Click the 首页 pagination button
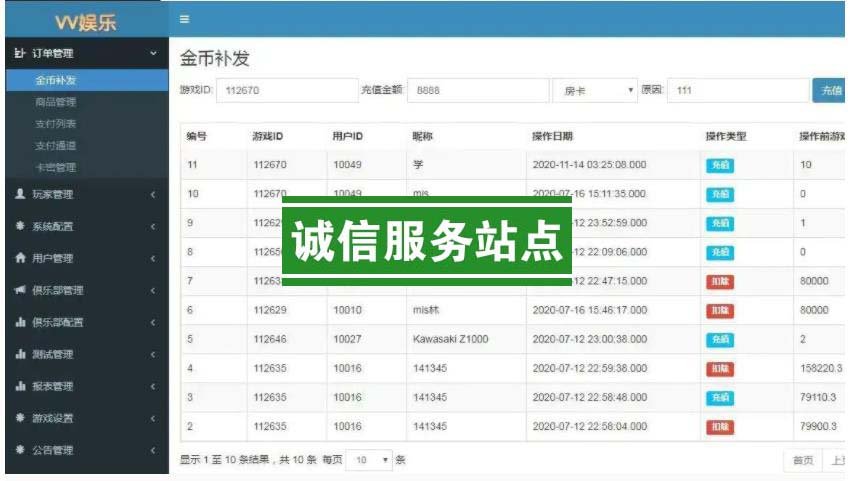 pyautogui.click(x=801, y=460)
